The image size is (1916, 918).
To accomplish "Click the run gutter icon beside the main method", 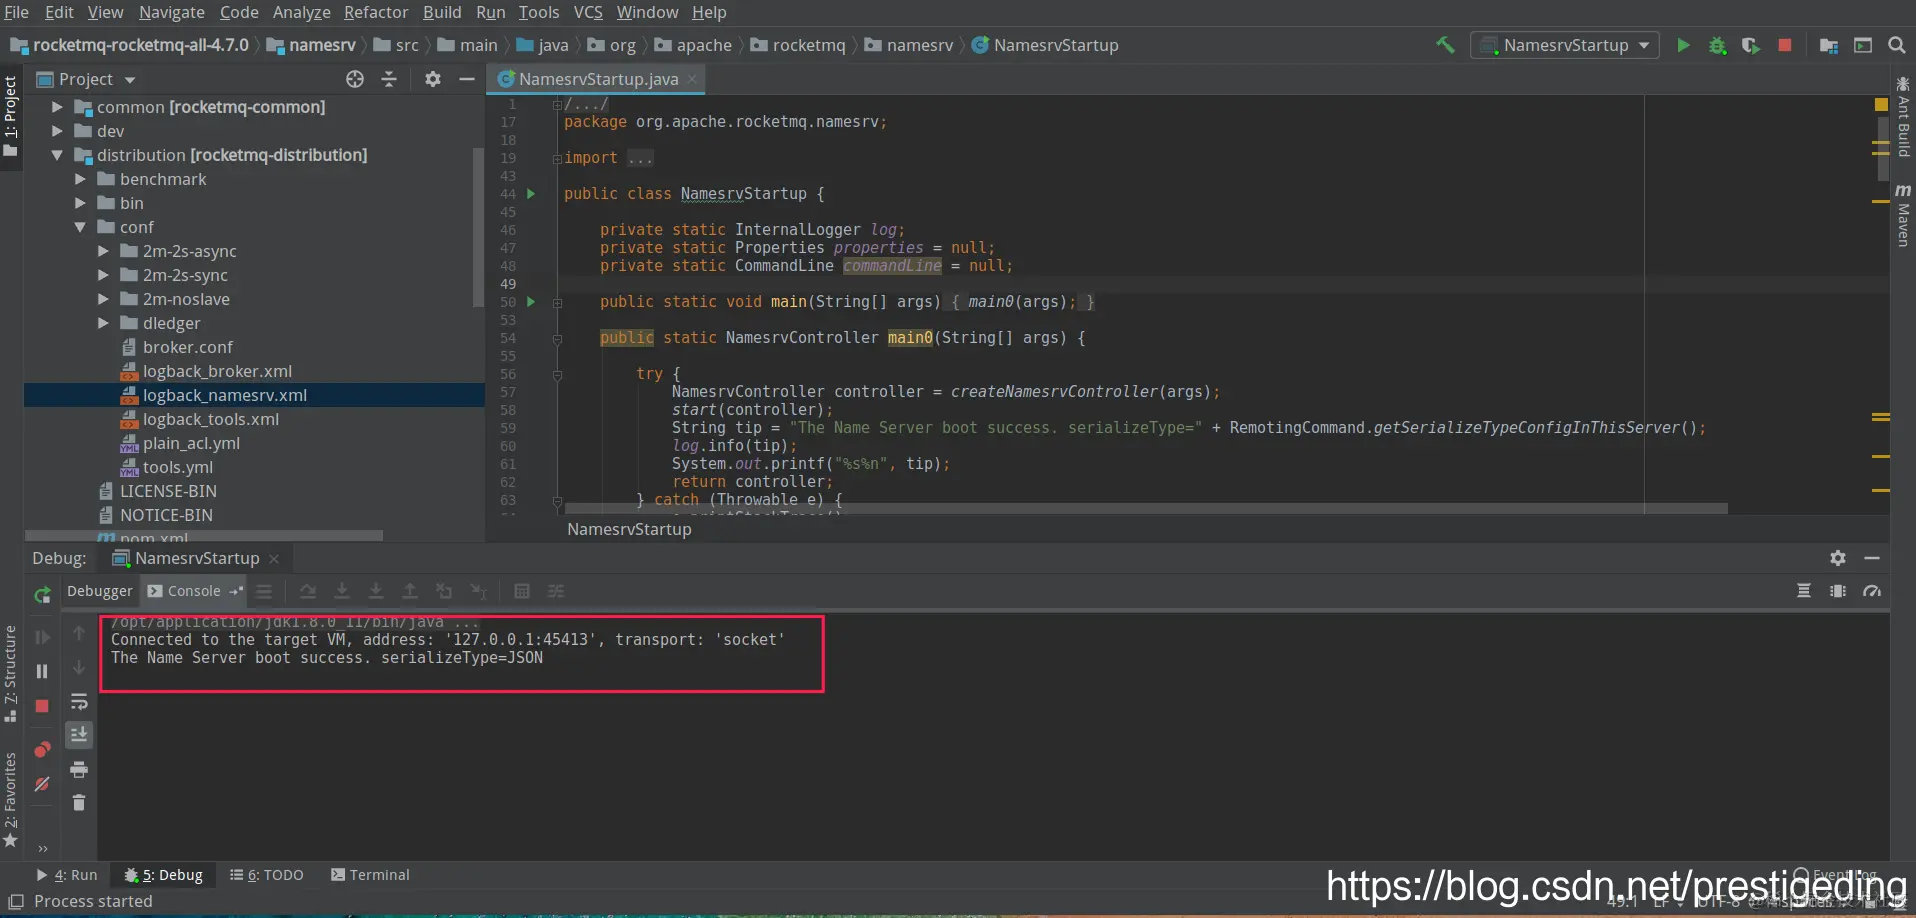I will click(x=531, y=302).
